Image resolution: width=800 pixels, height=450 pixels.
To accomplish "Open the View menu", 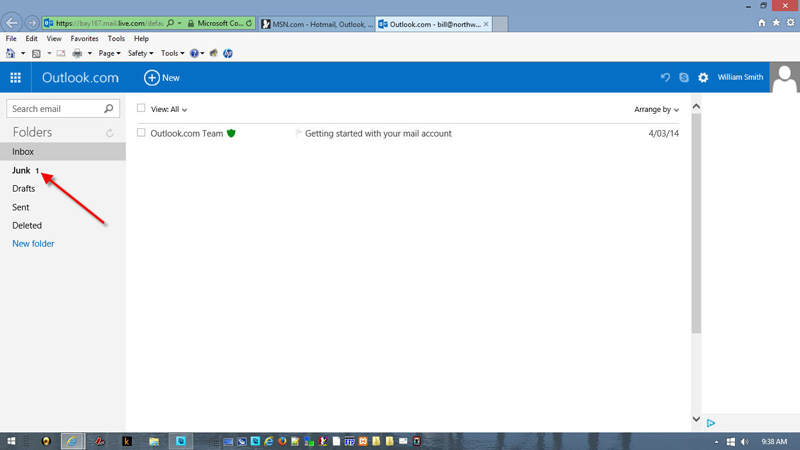I will pyautogui.click(x=54, y=38).
